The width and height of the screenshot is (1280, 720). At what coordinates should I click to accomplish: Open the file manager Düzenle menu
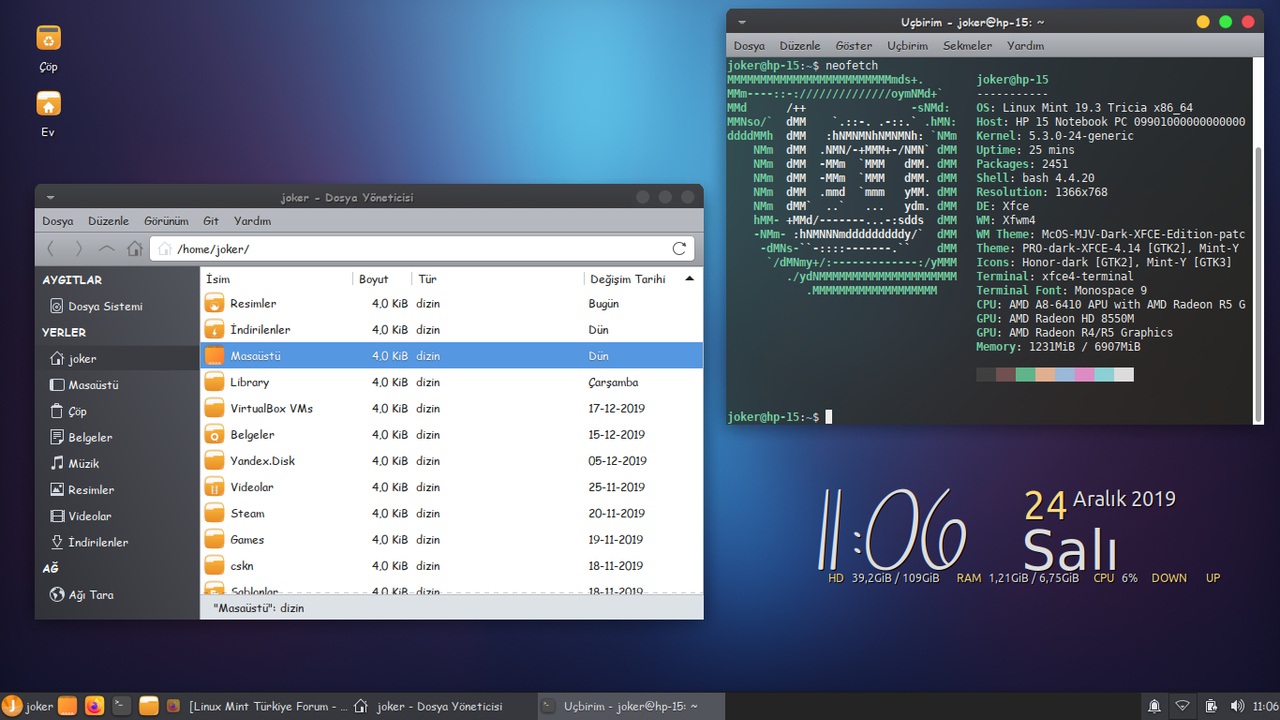click(x=108, y=221)
